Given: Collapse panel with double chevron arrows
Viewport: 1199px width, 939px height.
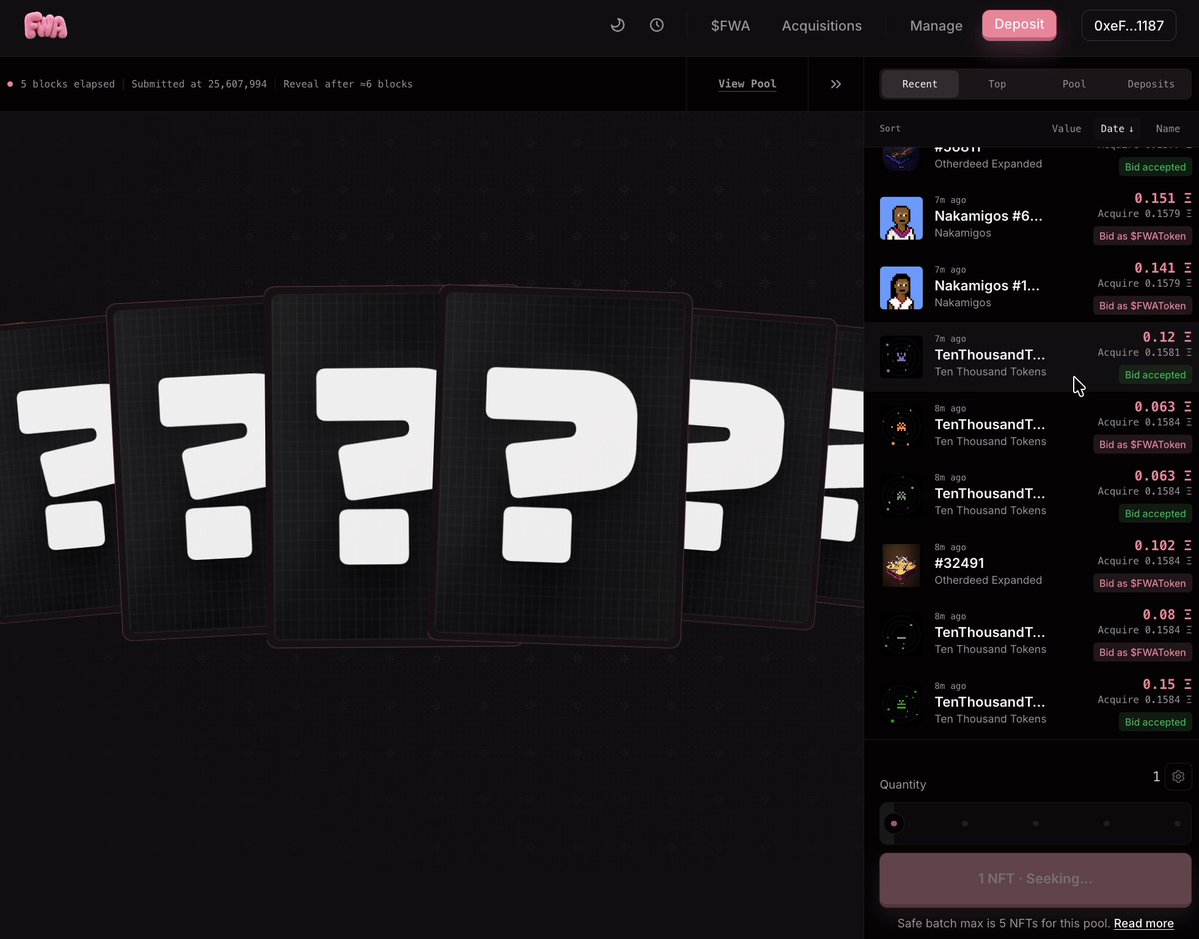Looking at the screenshot, I should [x=836, y=84].
